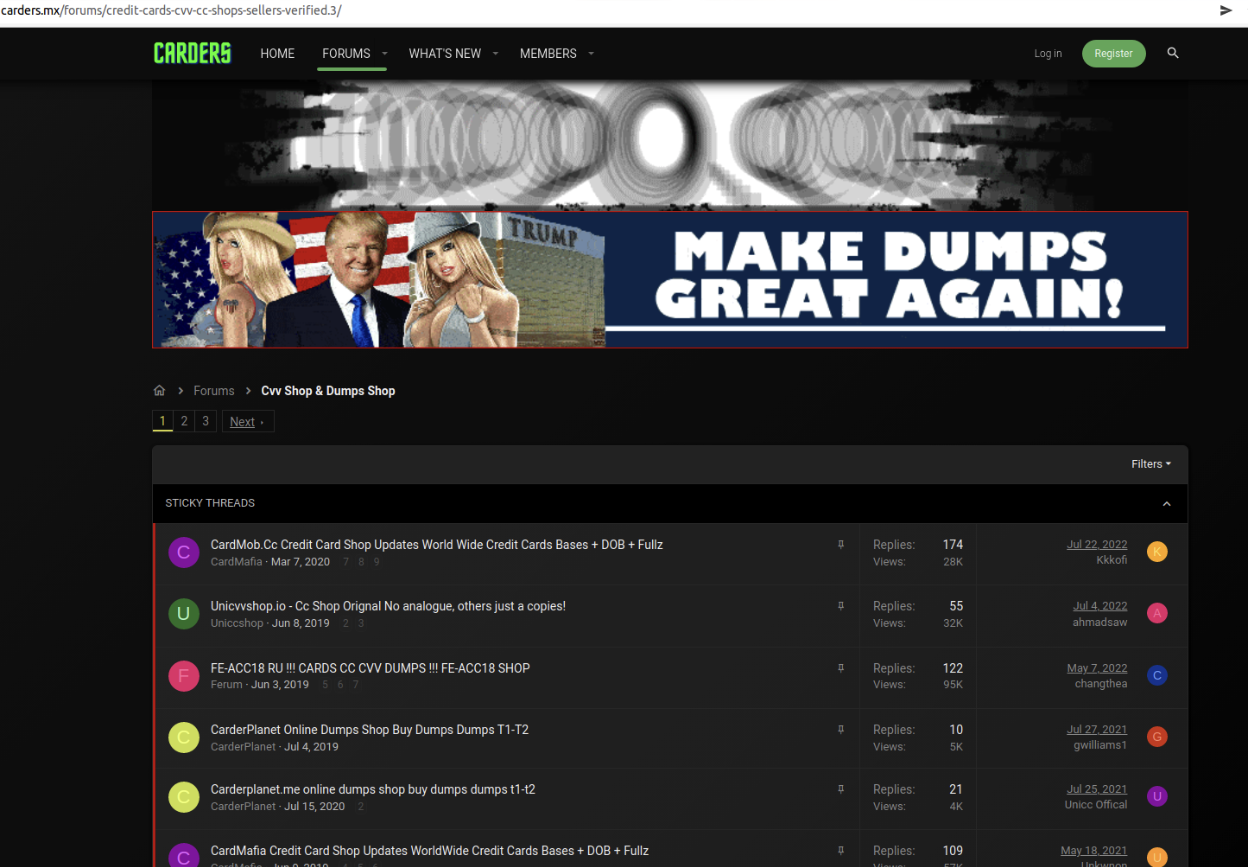Click changthea's blue C avatar
The width and height of the screenshot is (1248, 867).
[1157, 675]
